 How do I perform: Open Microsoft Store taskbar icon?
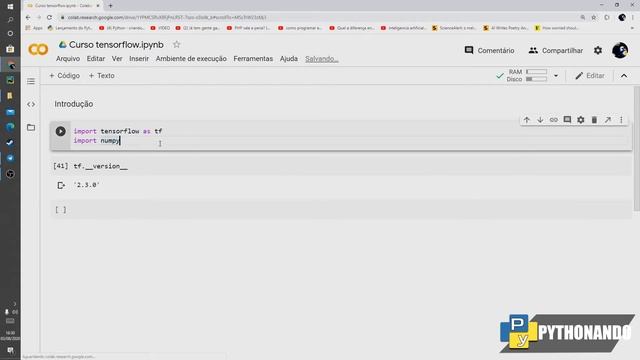click(10, 49)
